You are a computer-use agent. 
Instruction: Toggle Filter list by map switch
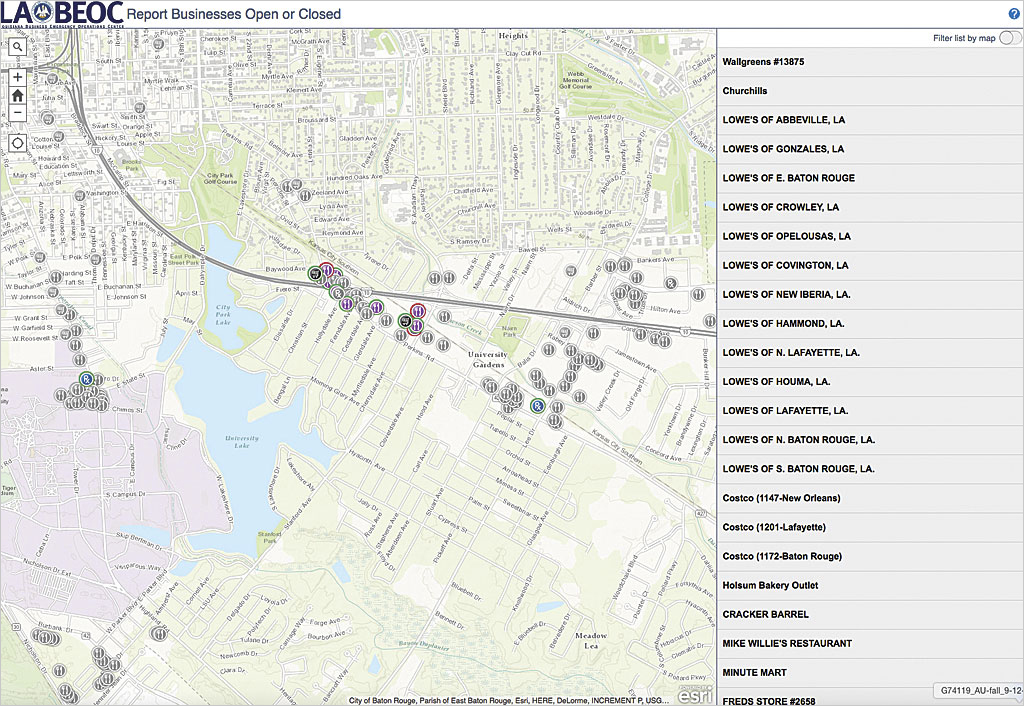pyautogui.click(x=1010, y=38)
